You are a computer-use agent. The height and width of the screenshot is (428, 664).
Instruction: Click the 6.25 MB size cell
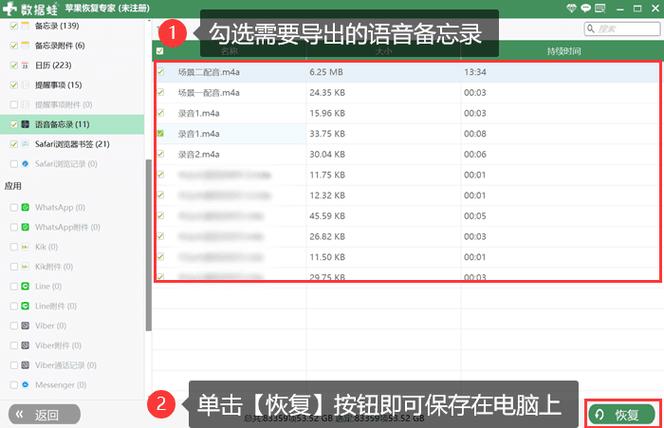pyautogui.click(x=326, y=72)
